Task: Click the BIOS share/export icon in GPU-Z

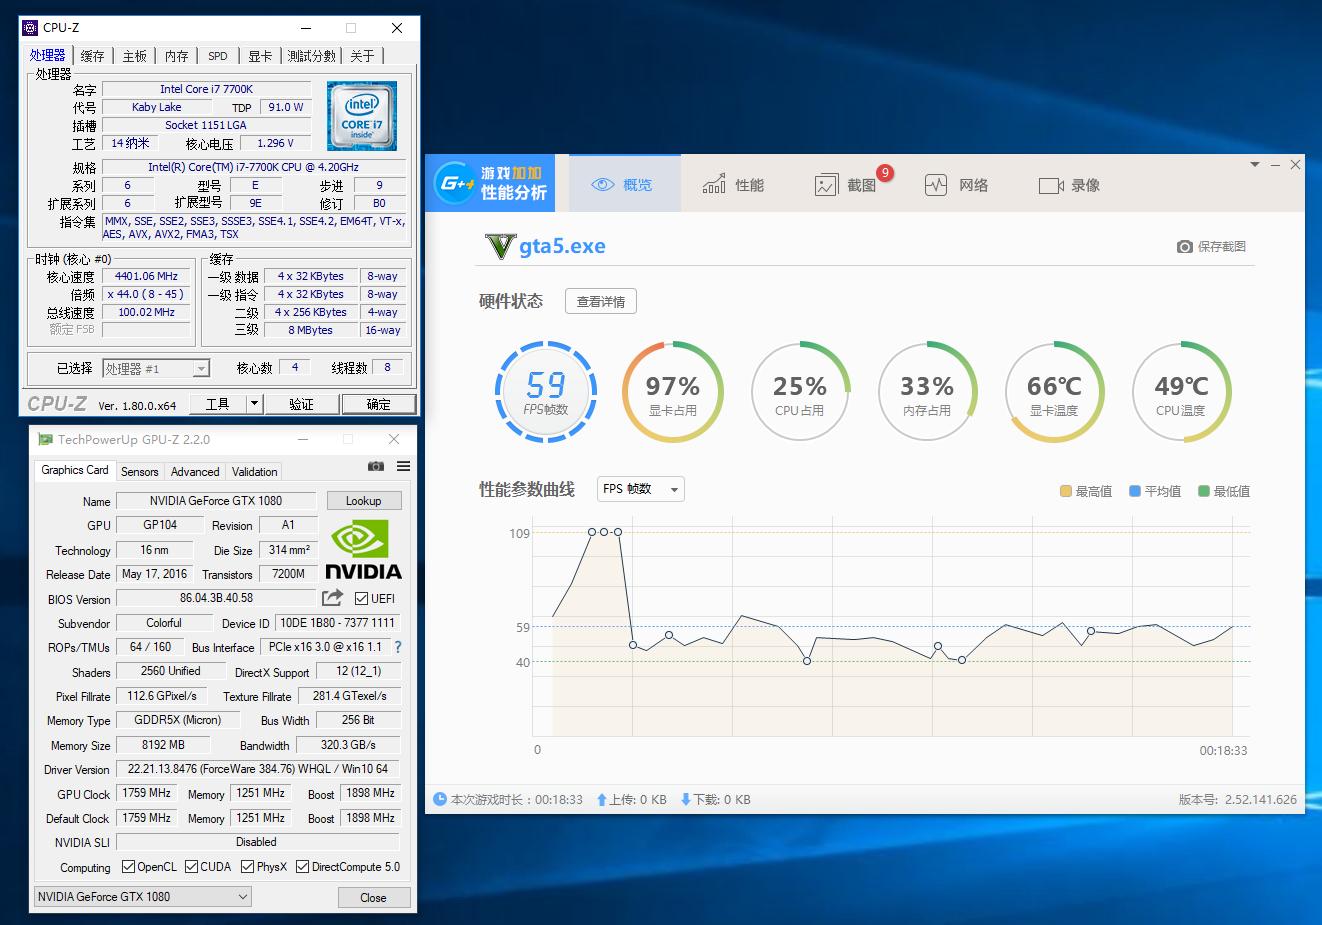Action: [332, 598]
